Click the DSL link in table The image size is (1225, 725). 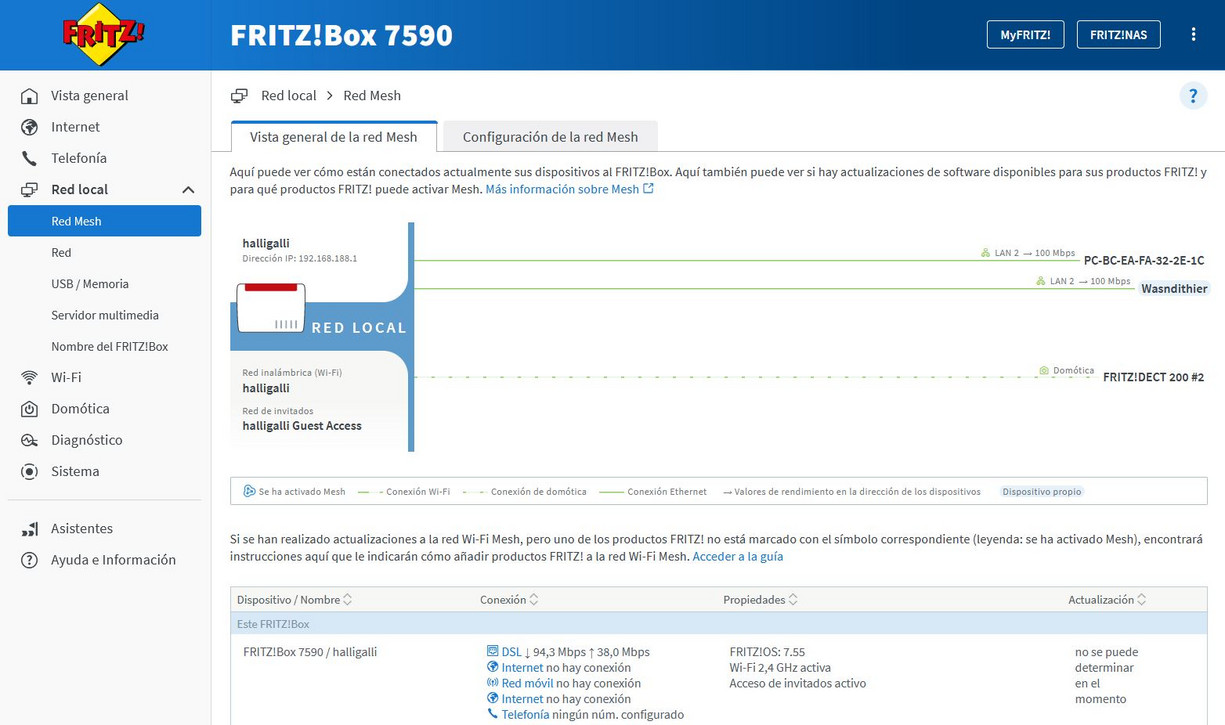(511, 652)
